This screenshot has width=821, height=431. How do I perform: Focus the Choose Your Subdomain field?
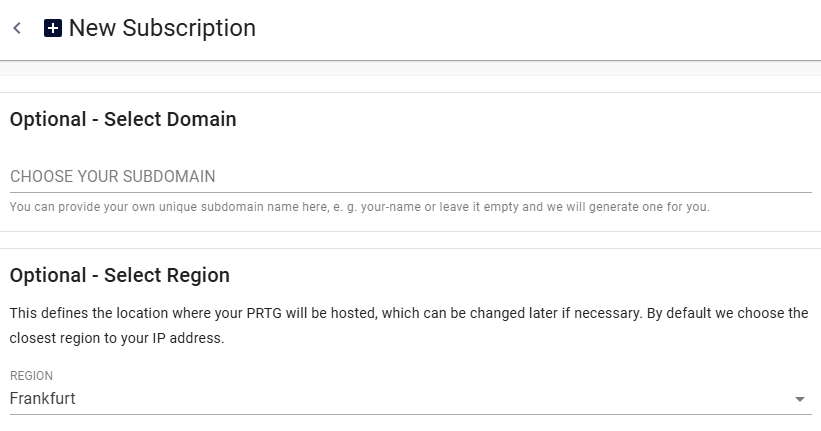pos(410,176)
